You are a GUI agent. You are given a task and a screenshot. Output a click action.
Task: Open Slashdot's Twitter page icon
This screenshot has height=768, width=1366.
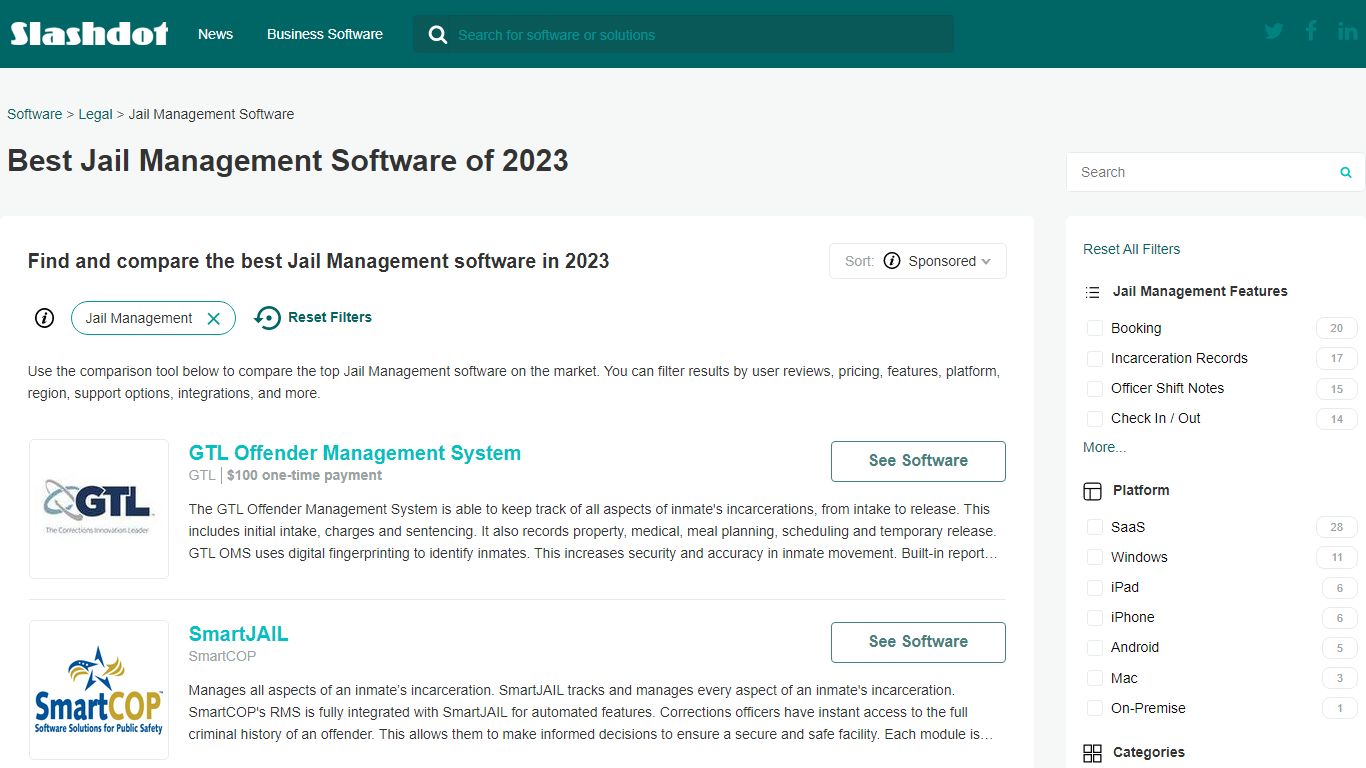[x=1273, y=31]
